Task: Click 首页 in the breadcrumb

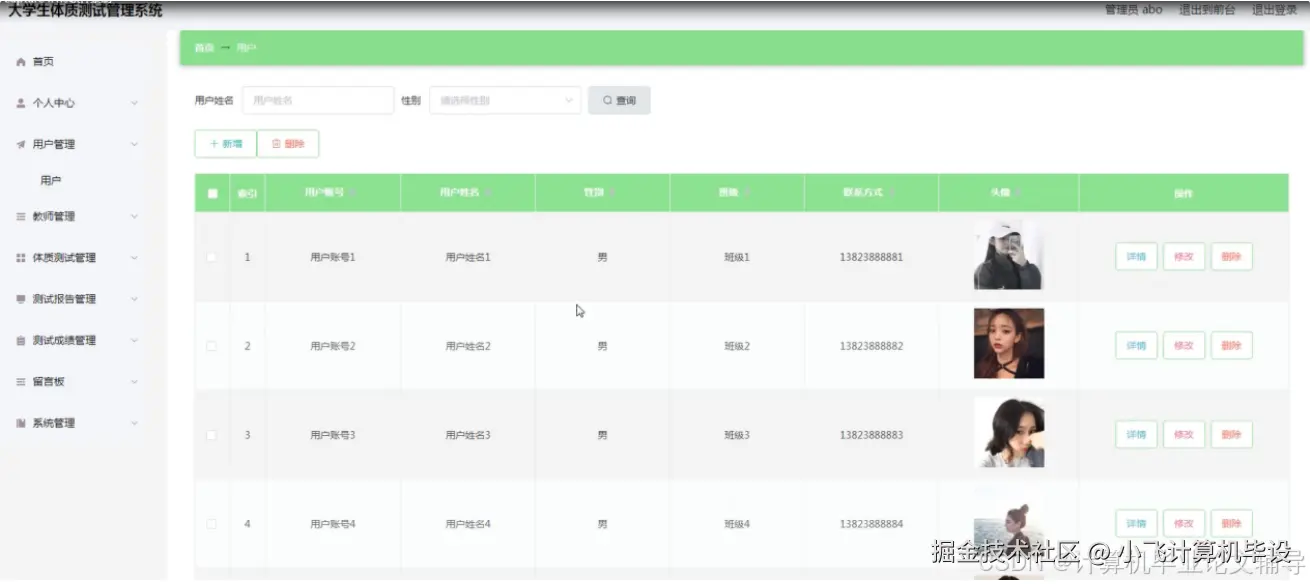Action: [x=204, y=48]
